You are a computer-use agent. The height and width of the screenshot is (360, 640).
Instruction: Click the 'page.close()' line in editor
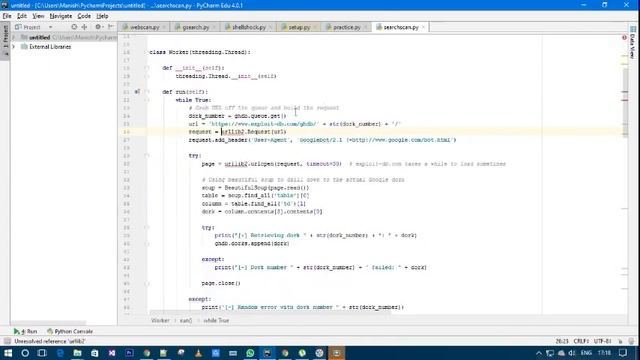221,283
